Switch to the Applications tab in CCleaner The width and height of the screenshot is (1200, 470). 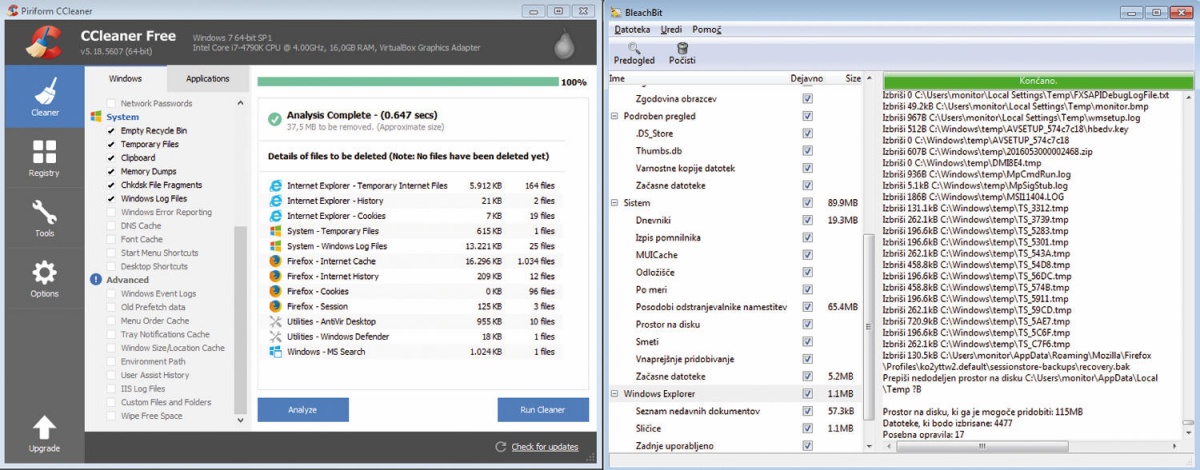tap(208, 79)
